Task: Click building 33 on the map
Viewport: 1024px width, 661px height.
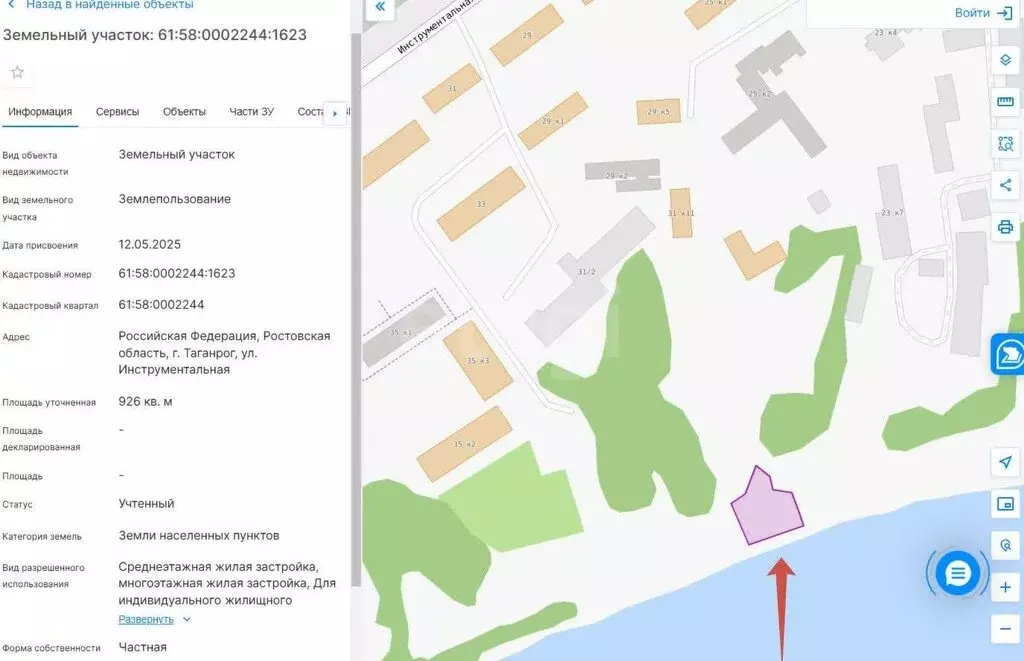Action: (x=481, y=204)
